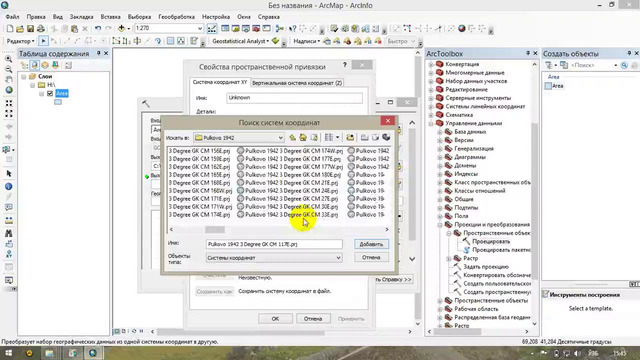Click the Project tool in ArcToolbox
Image resolution: width=640 pixels, height=360 pixels.
tap(491, 242)
